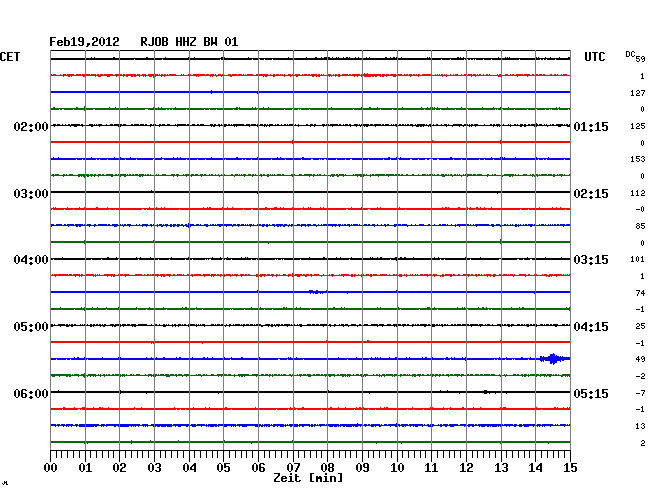Viewport: 650px width, 494px height.
Task: Click the Zeit [min] axis title
Action: pos(308,478)
